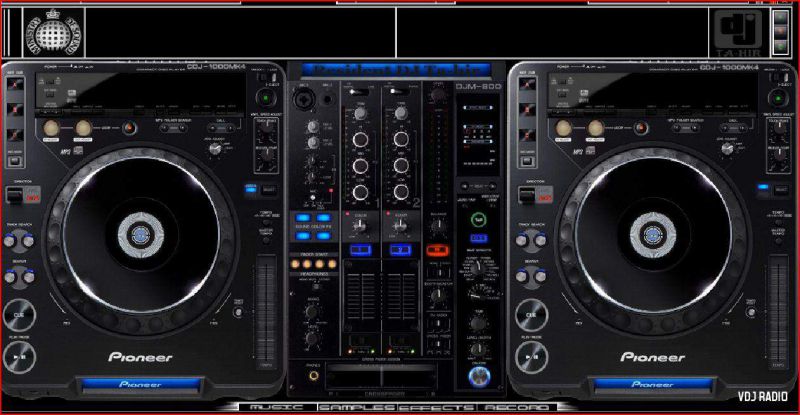This screenshot has width=800, height=415.
Task: Trigger hot cue A on left deck
Action: click(15, 85)
